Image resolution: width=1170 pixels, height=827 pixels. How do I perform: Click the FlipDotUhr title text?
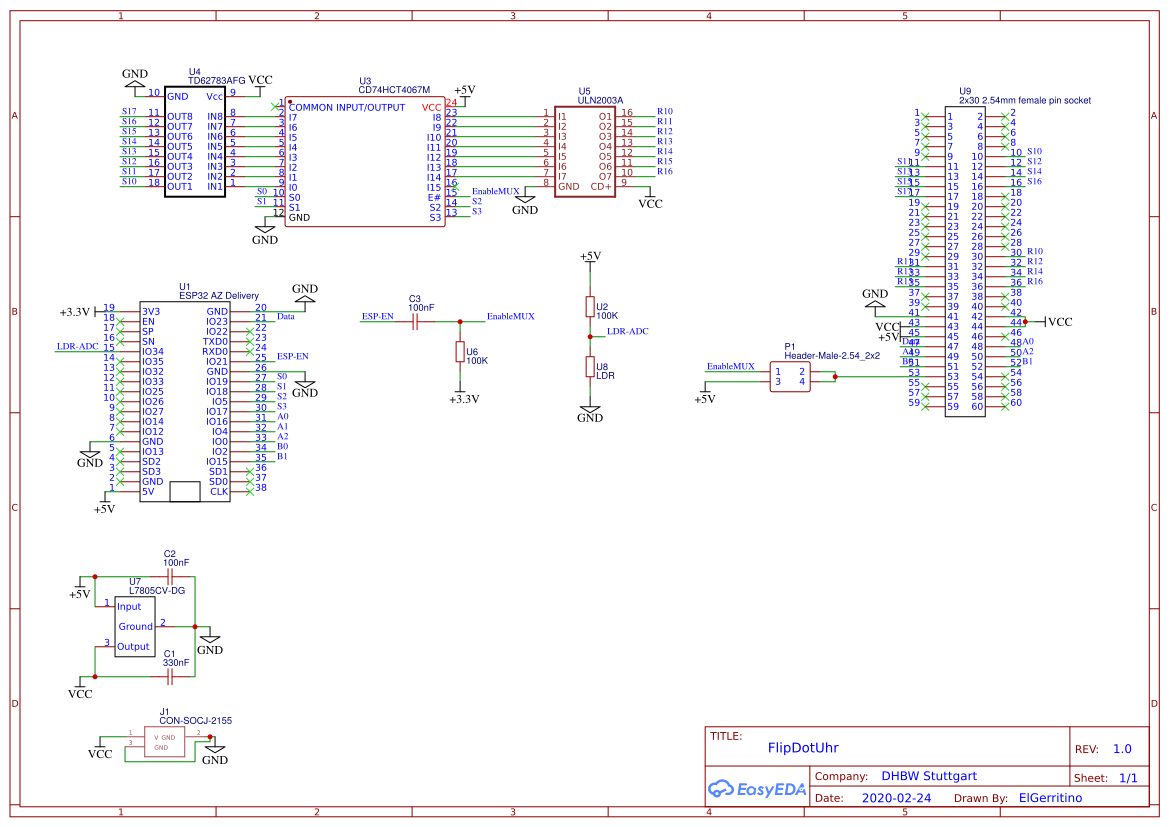click(x=803, y=747)
